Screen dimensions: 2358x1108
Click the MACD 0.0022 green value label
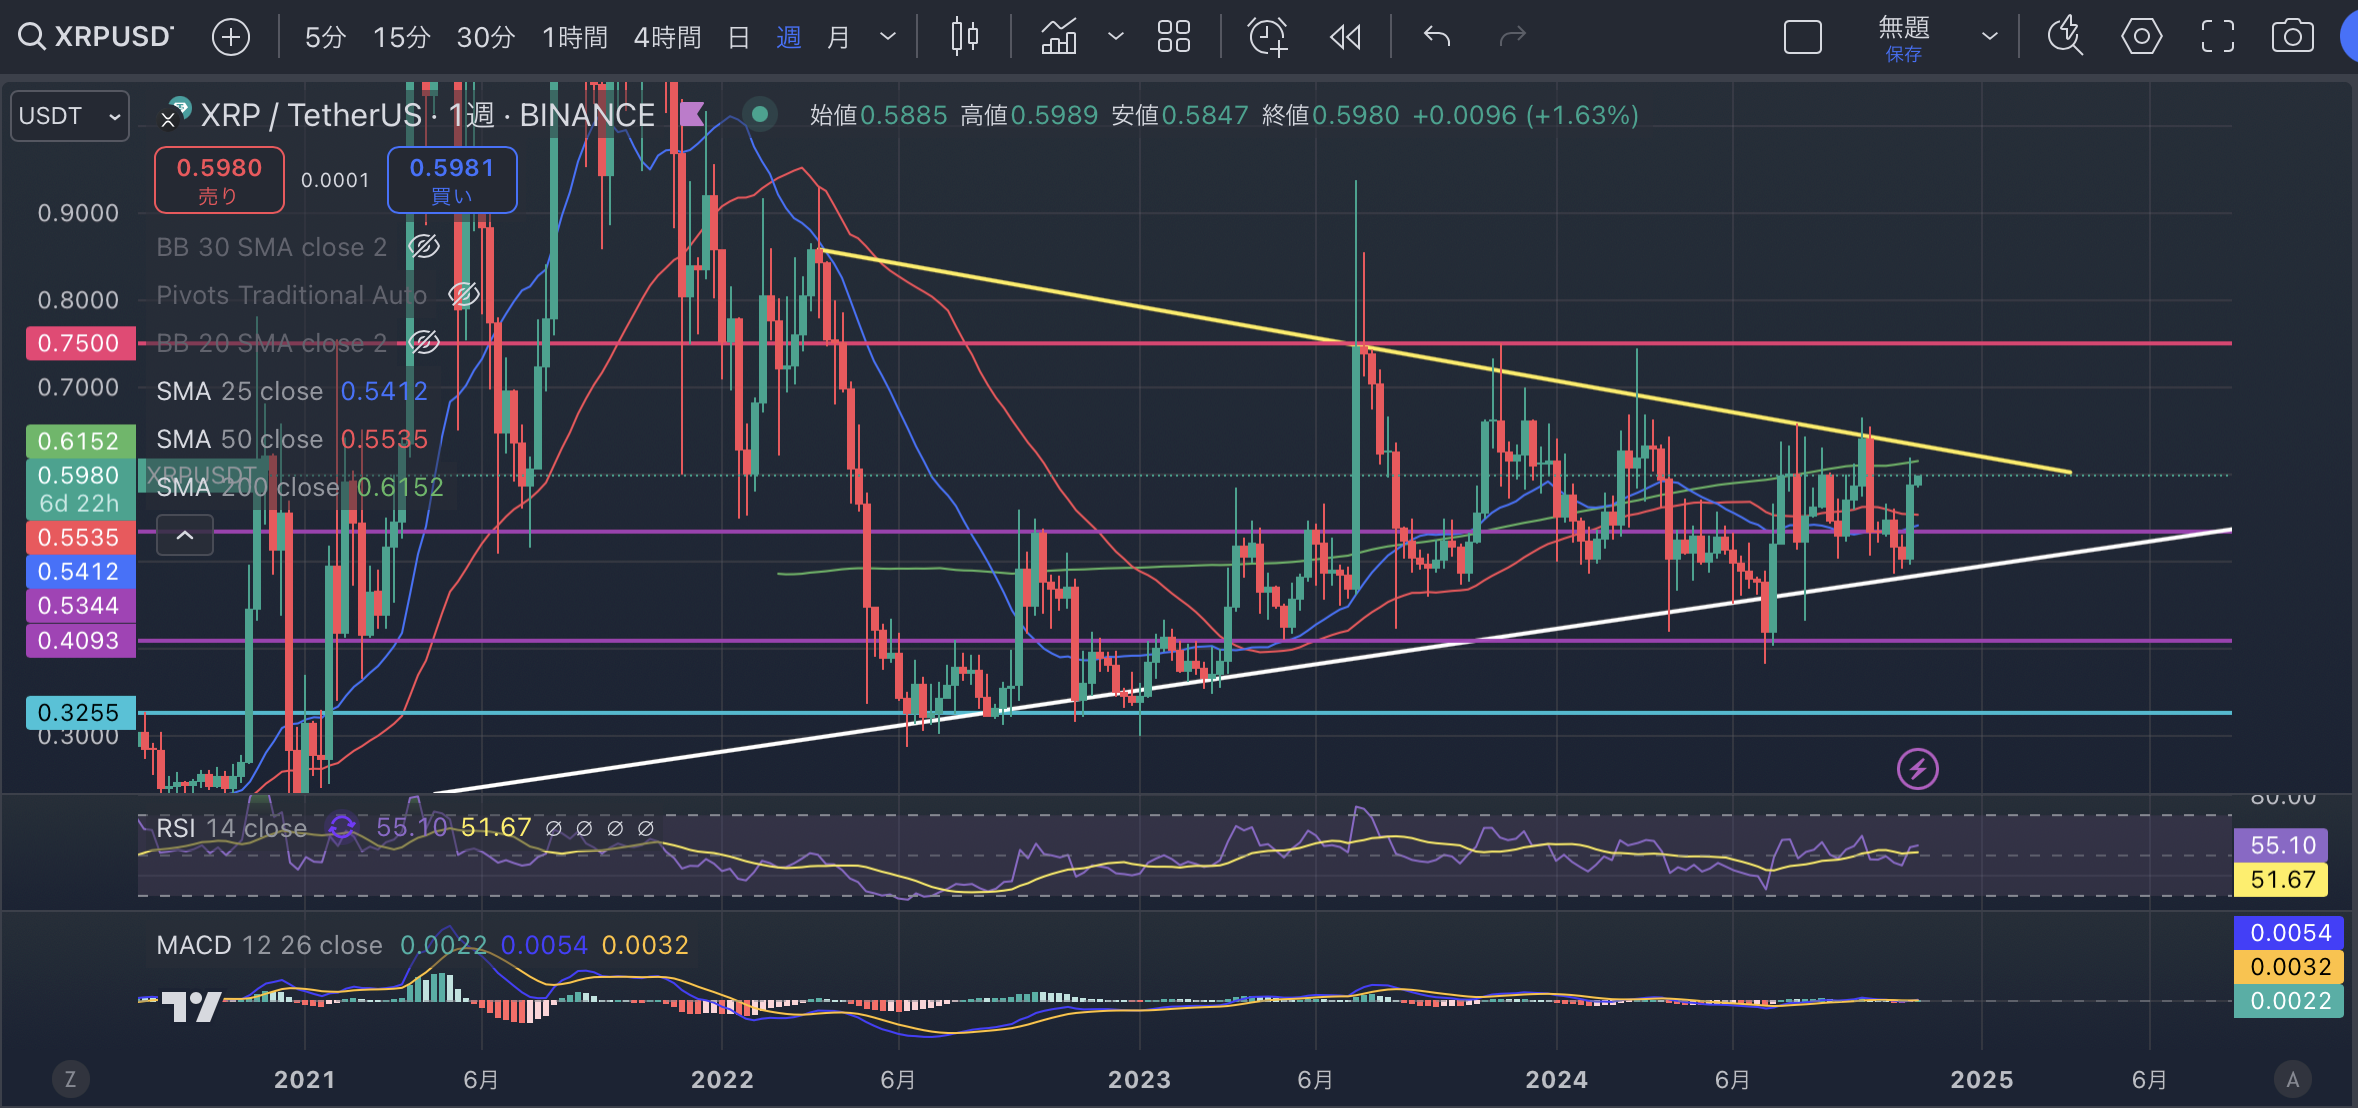point(2289,1001)
